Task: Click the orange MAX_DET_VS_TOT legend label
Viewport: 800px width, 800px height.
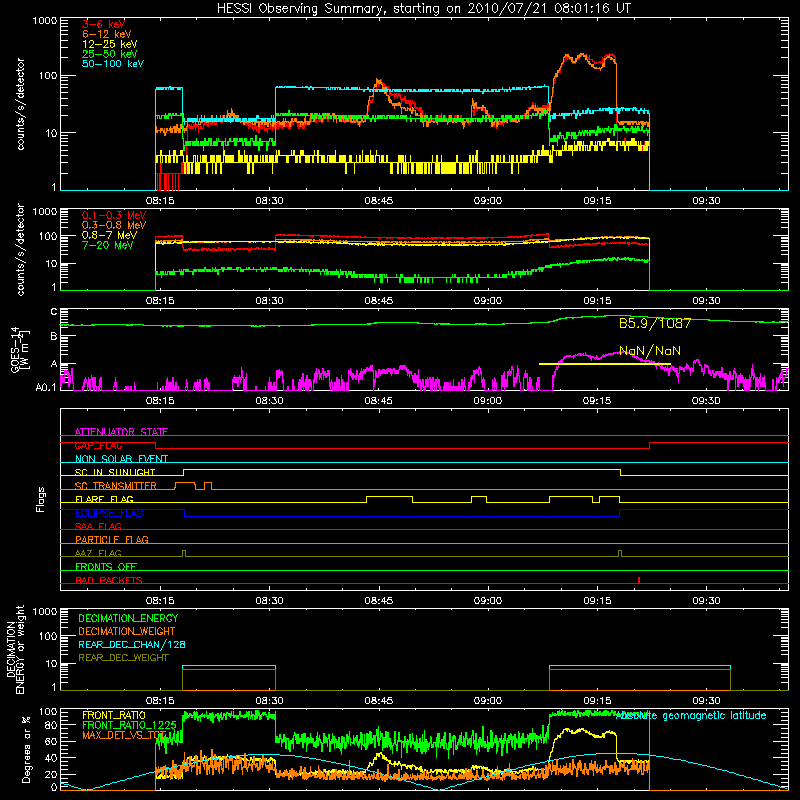Action: tap(124, 735)
